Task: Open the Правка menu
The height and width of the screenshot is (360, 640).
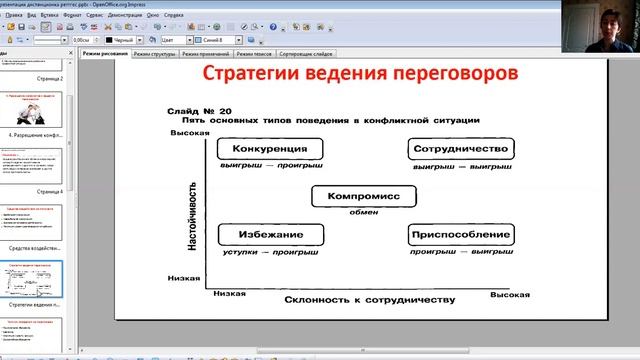Action: pos(14,15)
